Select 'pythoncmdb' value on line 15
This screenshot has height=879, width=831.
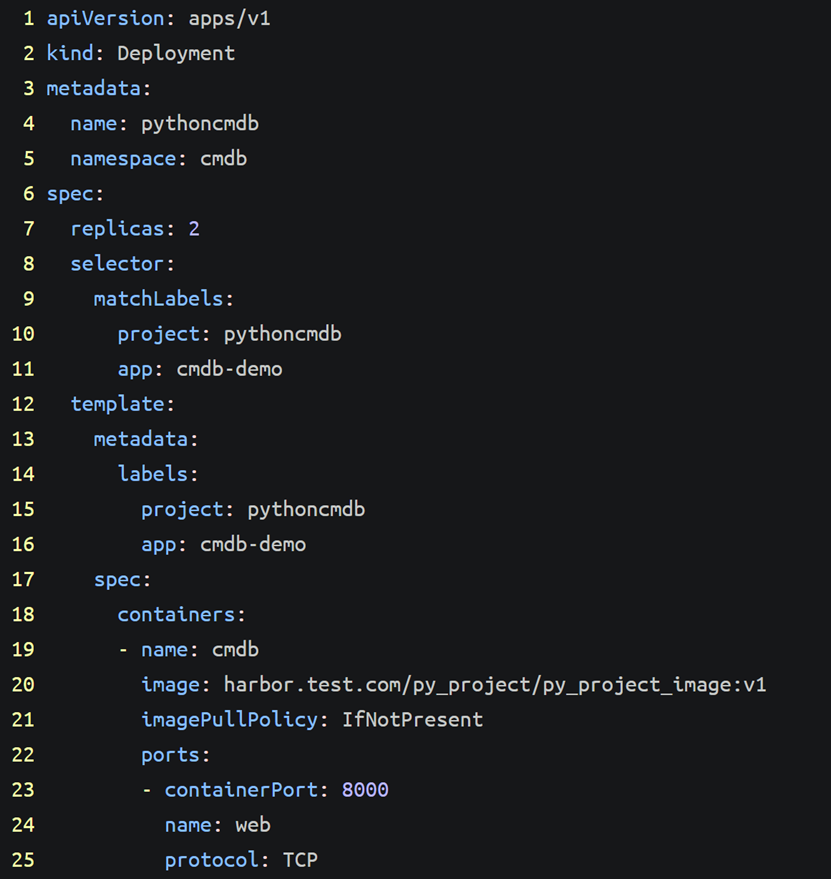pyautogui.click(x=306, y=510)
